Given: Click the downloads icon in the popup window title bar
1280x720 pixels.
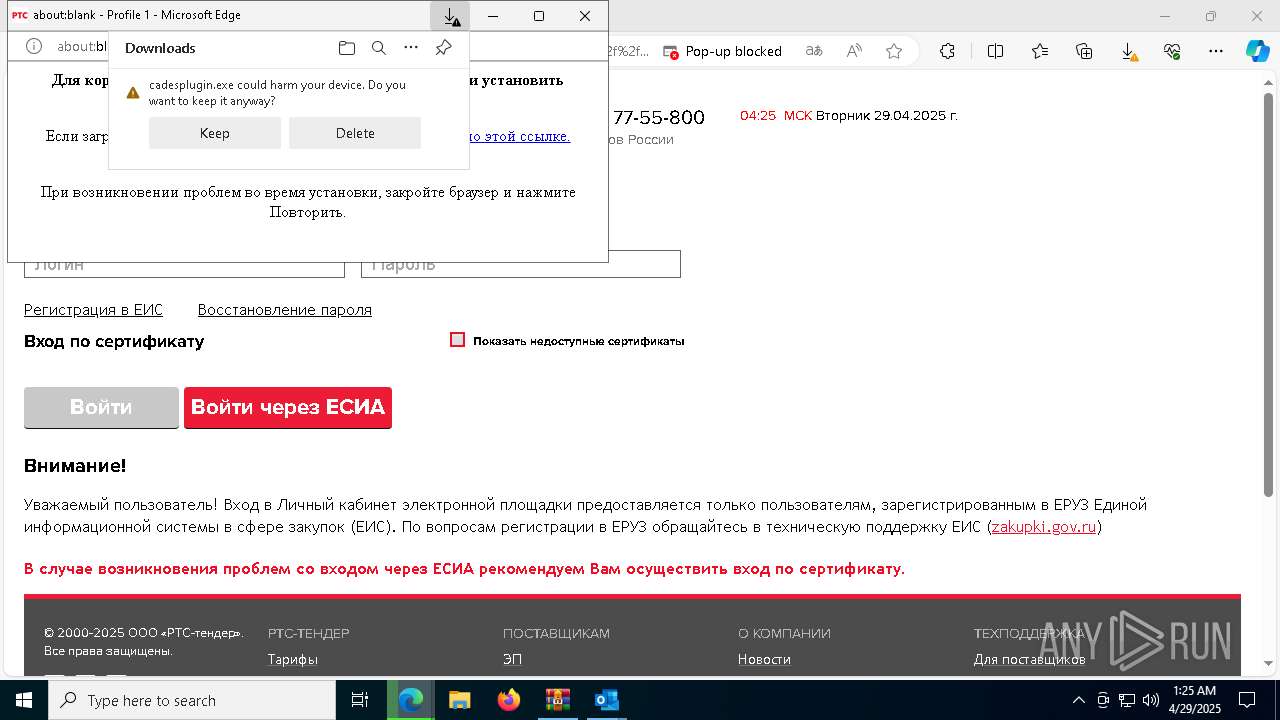Looking at the screenshot, I should 450,16.
